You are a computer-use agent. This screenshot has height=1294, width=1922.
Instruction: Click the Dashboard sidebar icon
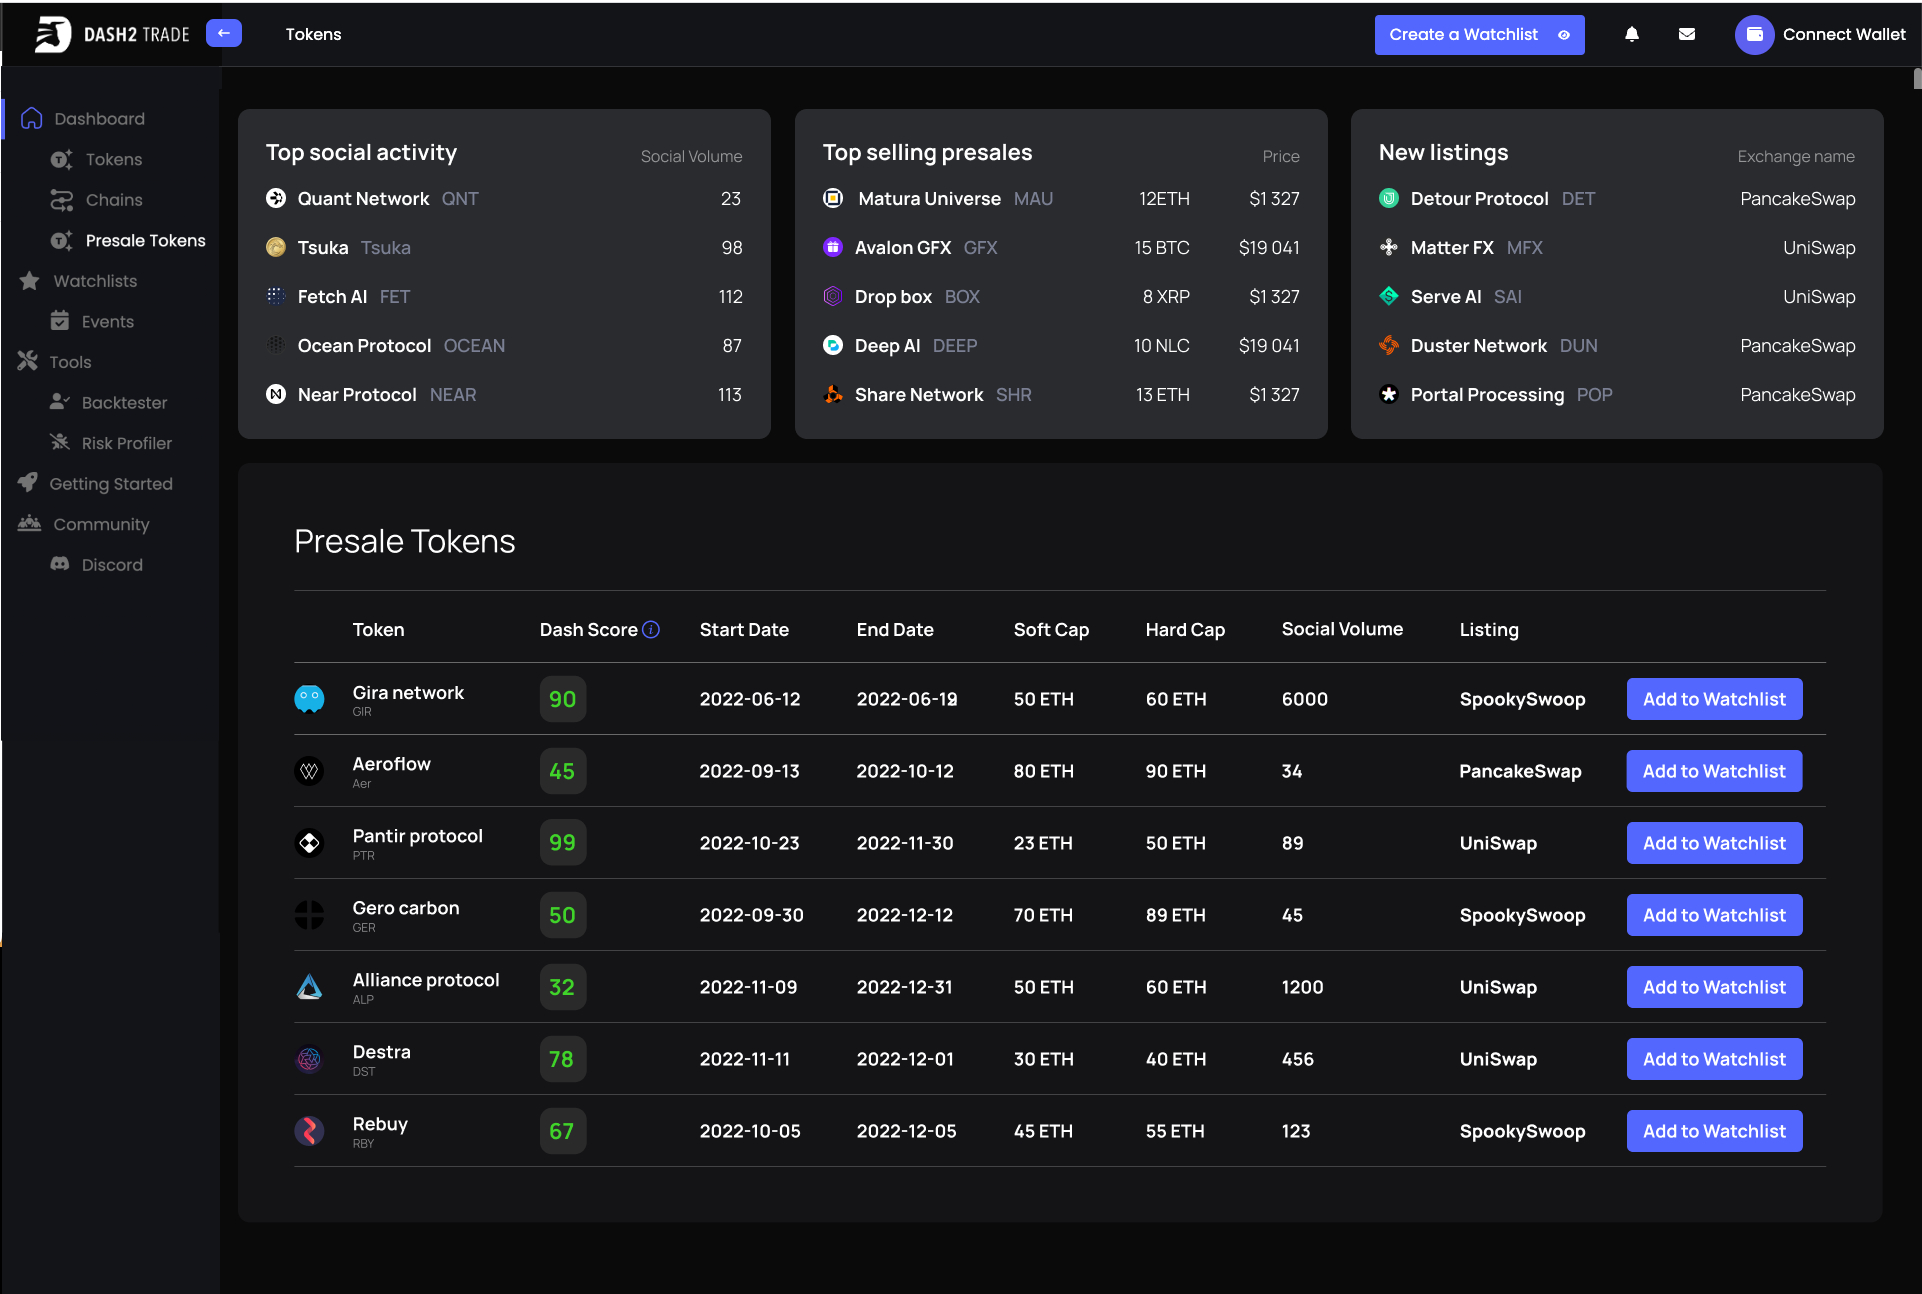[x=32, y=118]
